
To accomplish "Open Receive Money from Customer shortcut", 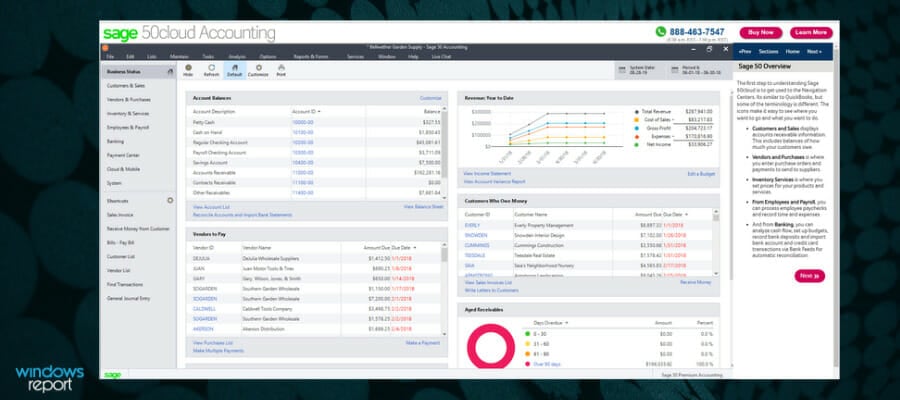I will tap(138, 228).
